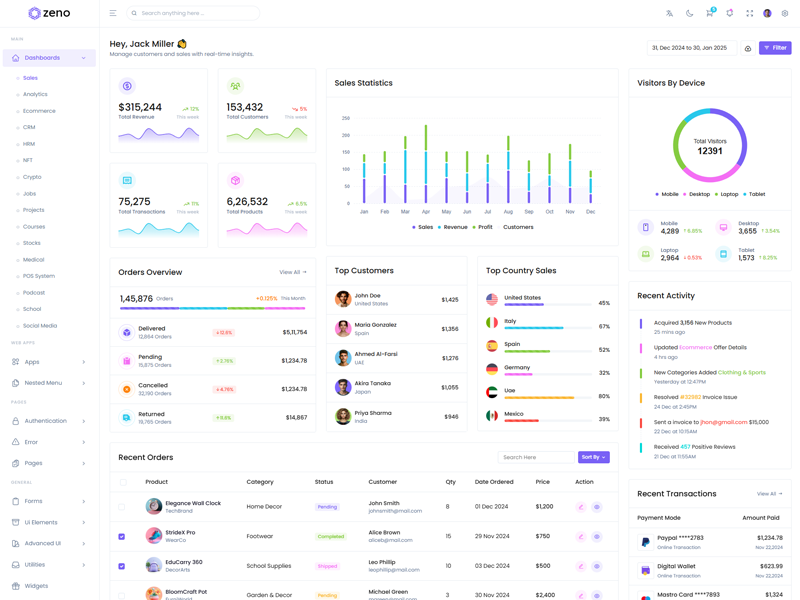
Task: Check the Elegance Wall Clock order checkbox
Action: click(122, 507)
